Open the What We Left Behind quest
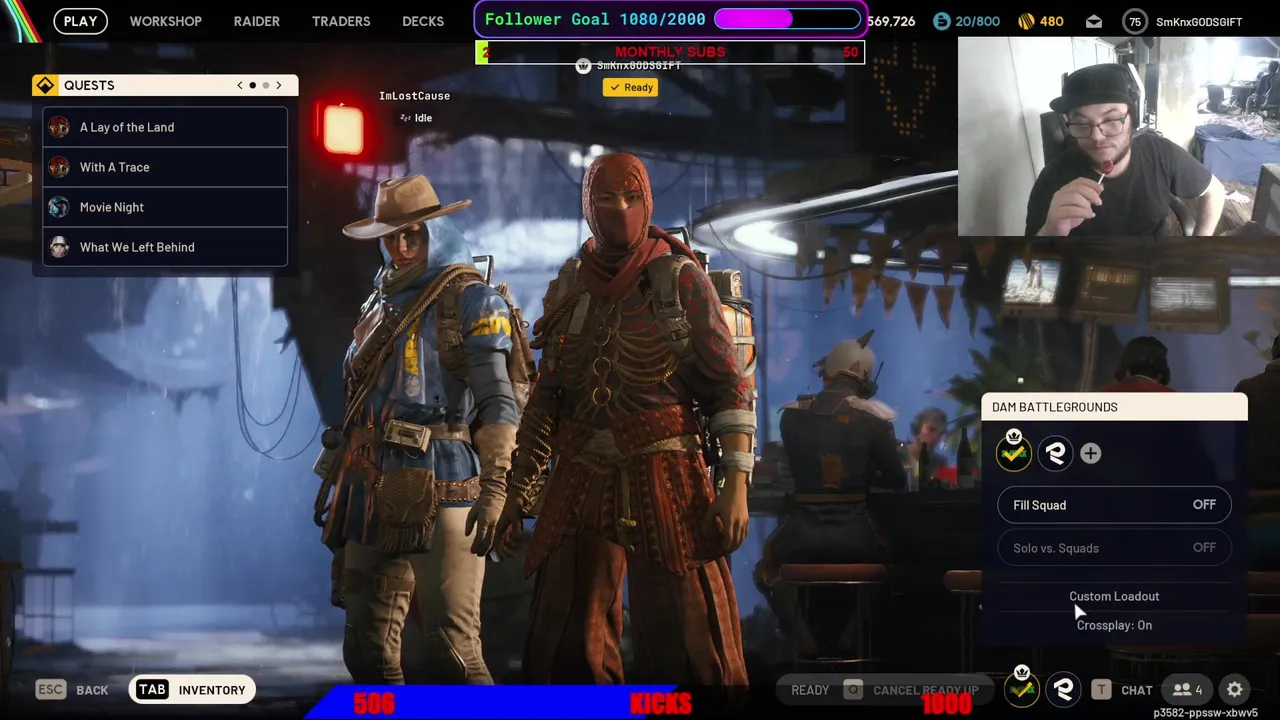1280x720 pixels. tap(165, 247)
